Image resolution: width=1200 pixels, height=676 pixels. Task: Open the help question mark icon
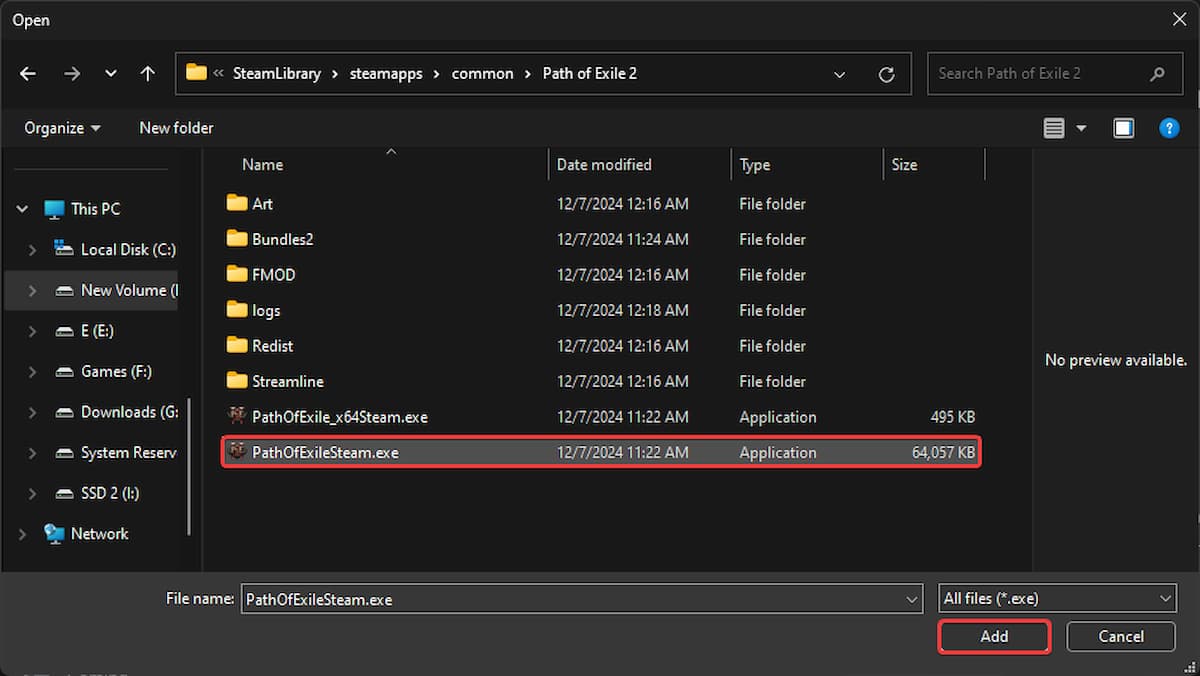[x=1168, y=128]
